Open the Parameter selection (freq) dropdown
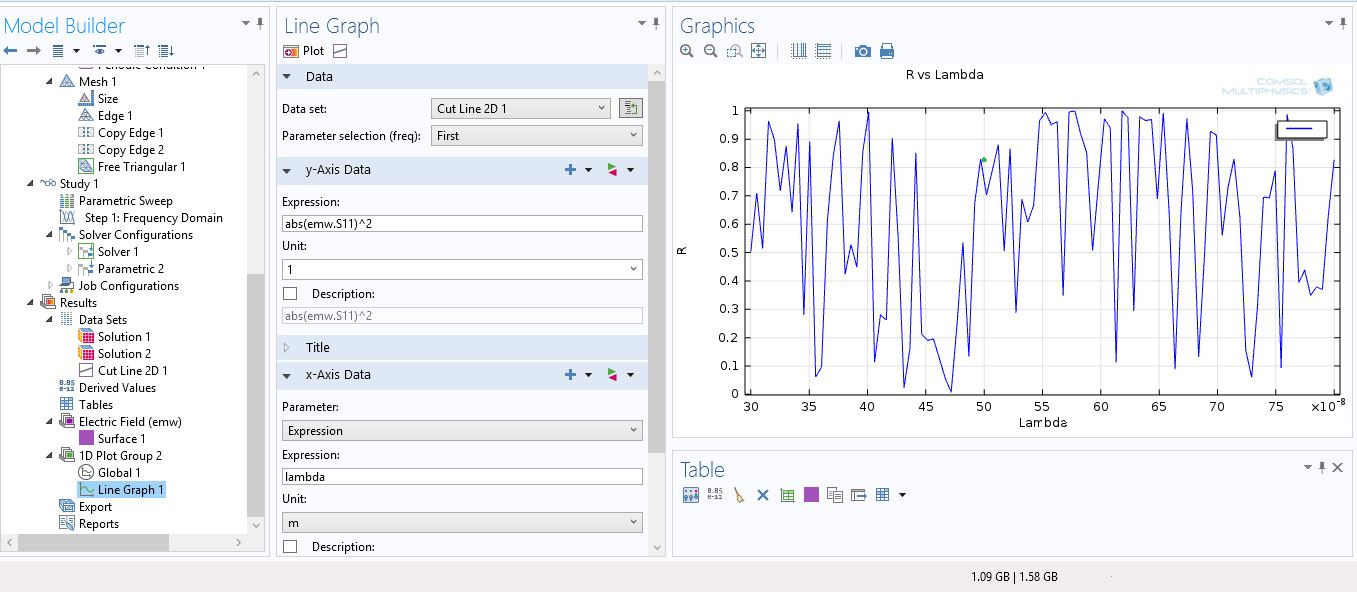 click(x=536, y=135)
